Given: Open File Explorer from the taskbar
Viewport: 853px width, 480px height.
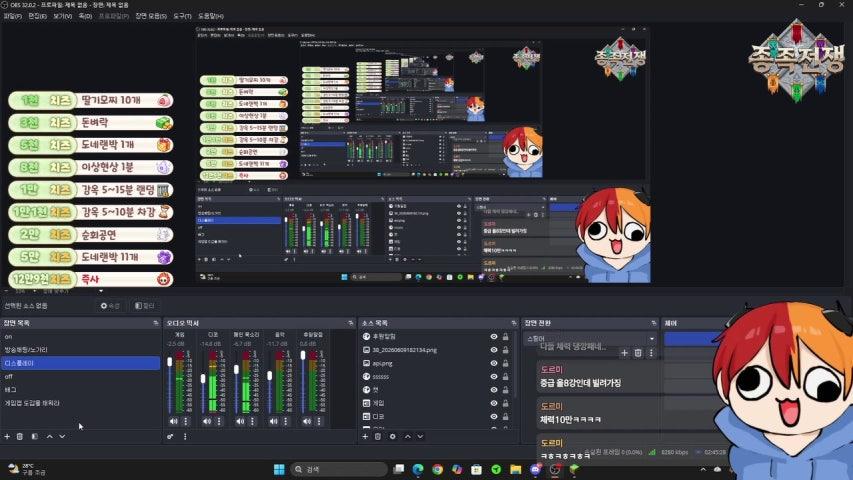Looking at the screenshot, I should [516, 469].
